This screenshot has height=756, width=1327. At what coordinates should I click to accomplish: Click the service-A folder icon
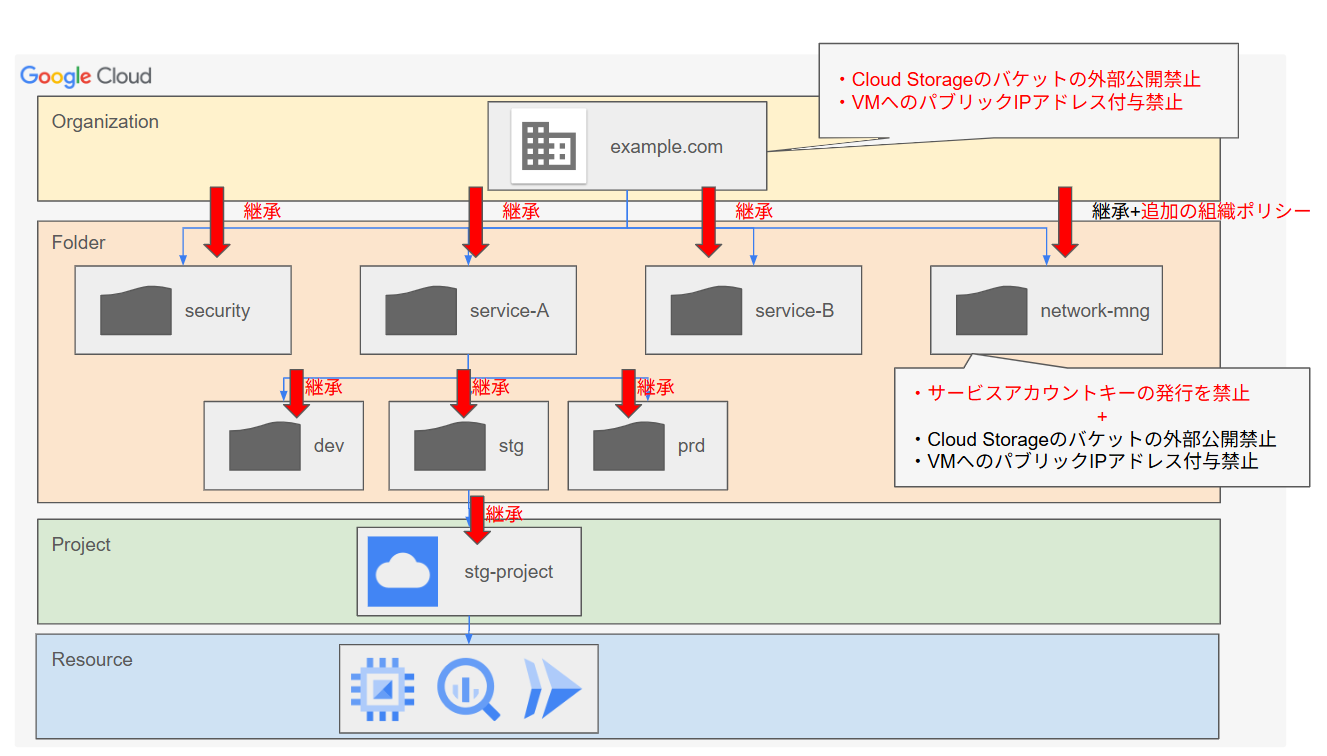(420, 310)
